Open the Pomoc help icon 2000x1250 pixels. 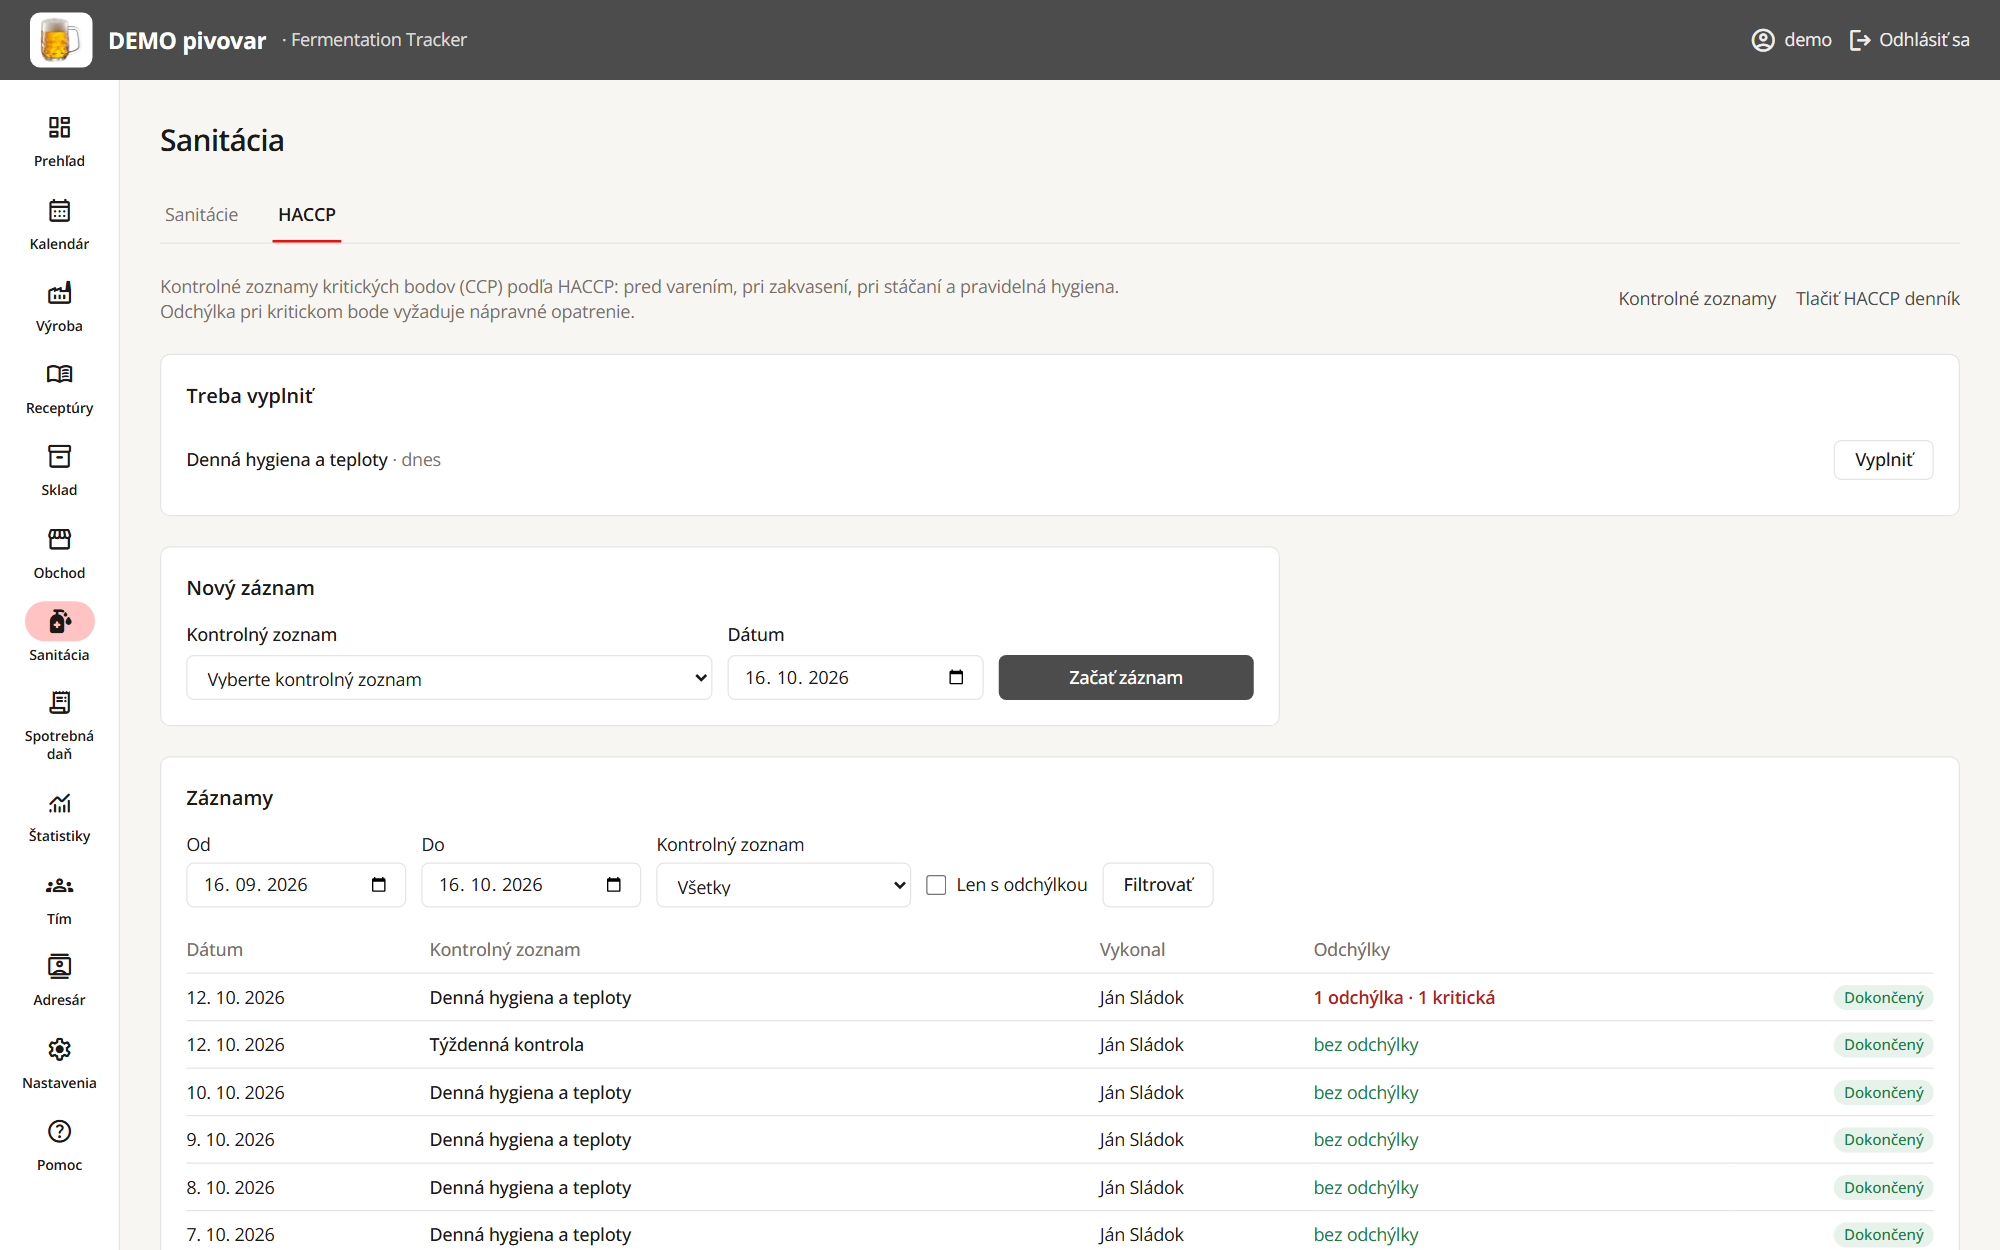[59, 1131]
